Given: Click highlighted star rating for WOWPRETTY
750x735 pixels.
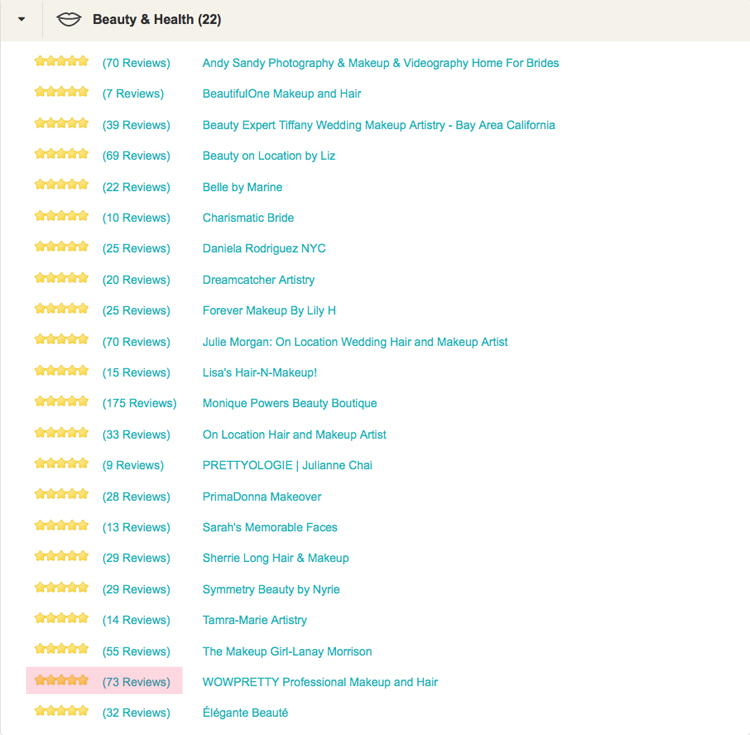Looking at the screenshot, I should coord(62,681).
